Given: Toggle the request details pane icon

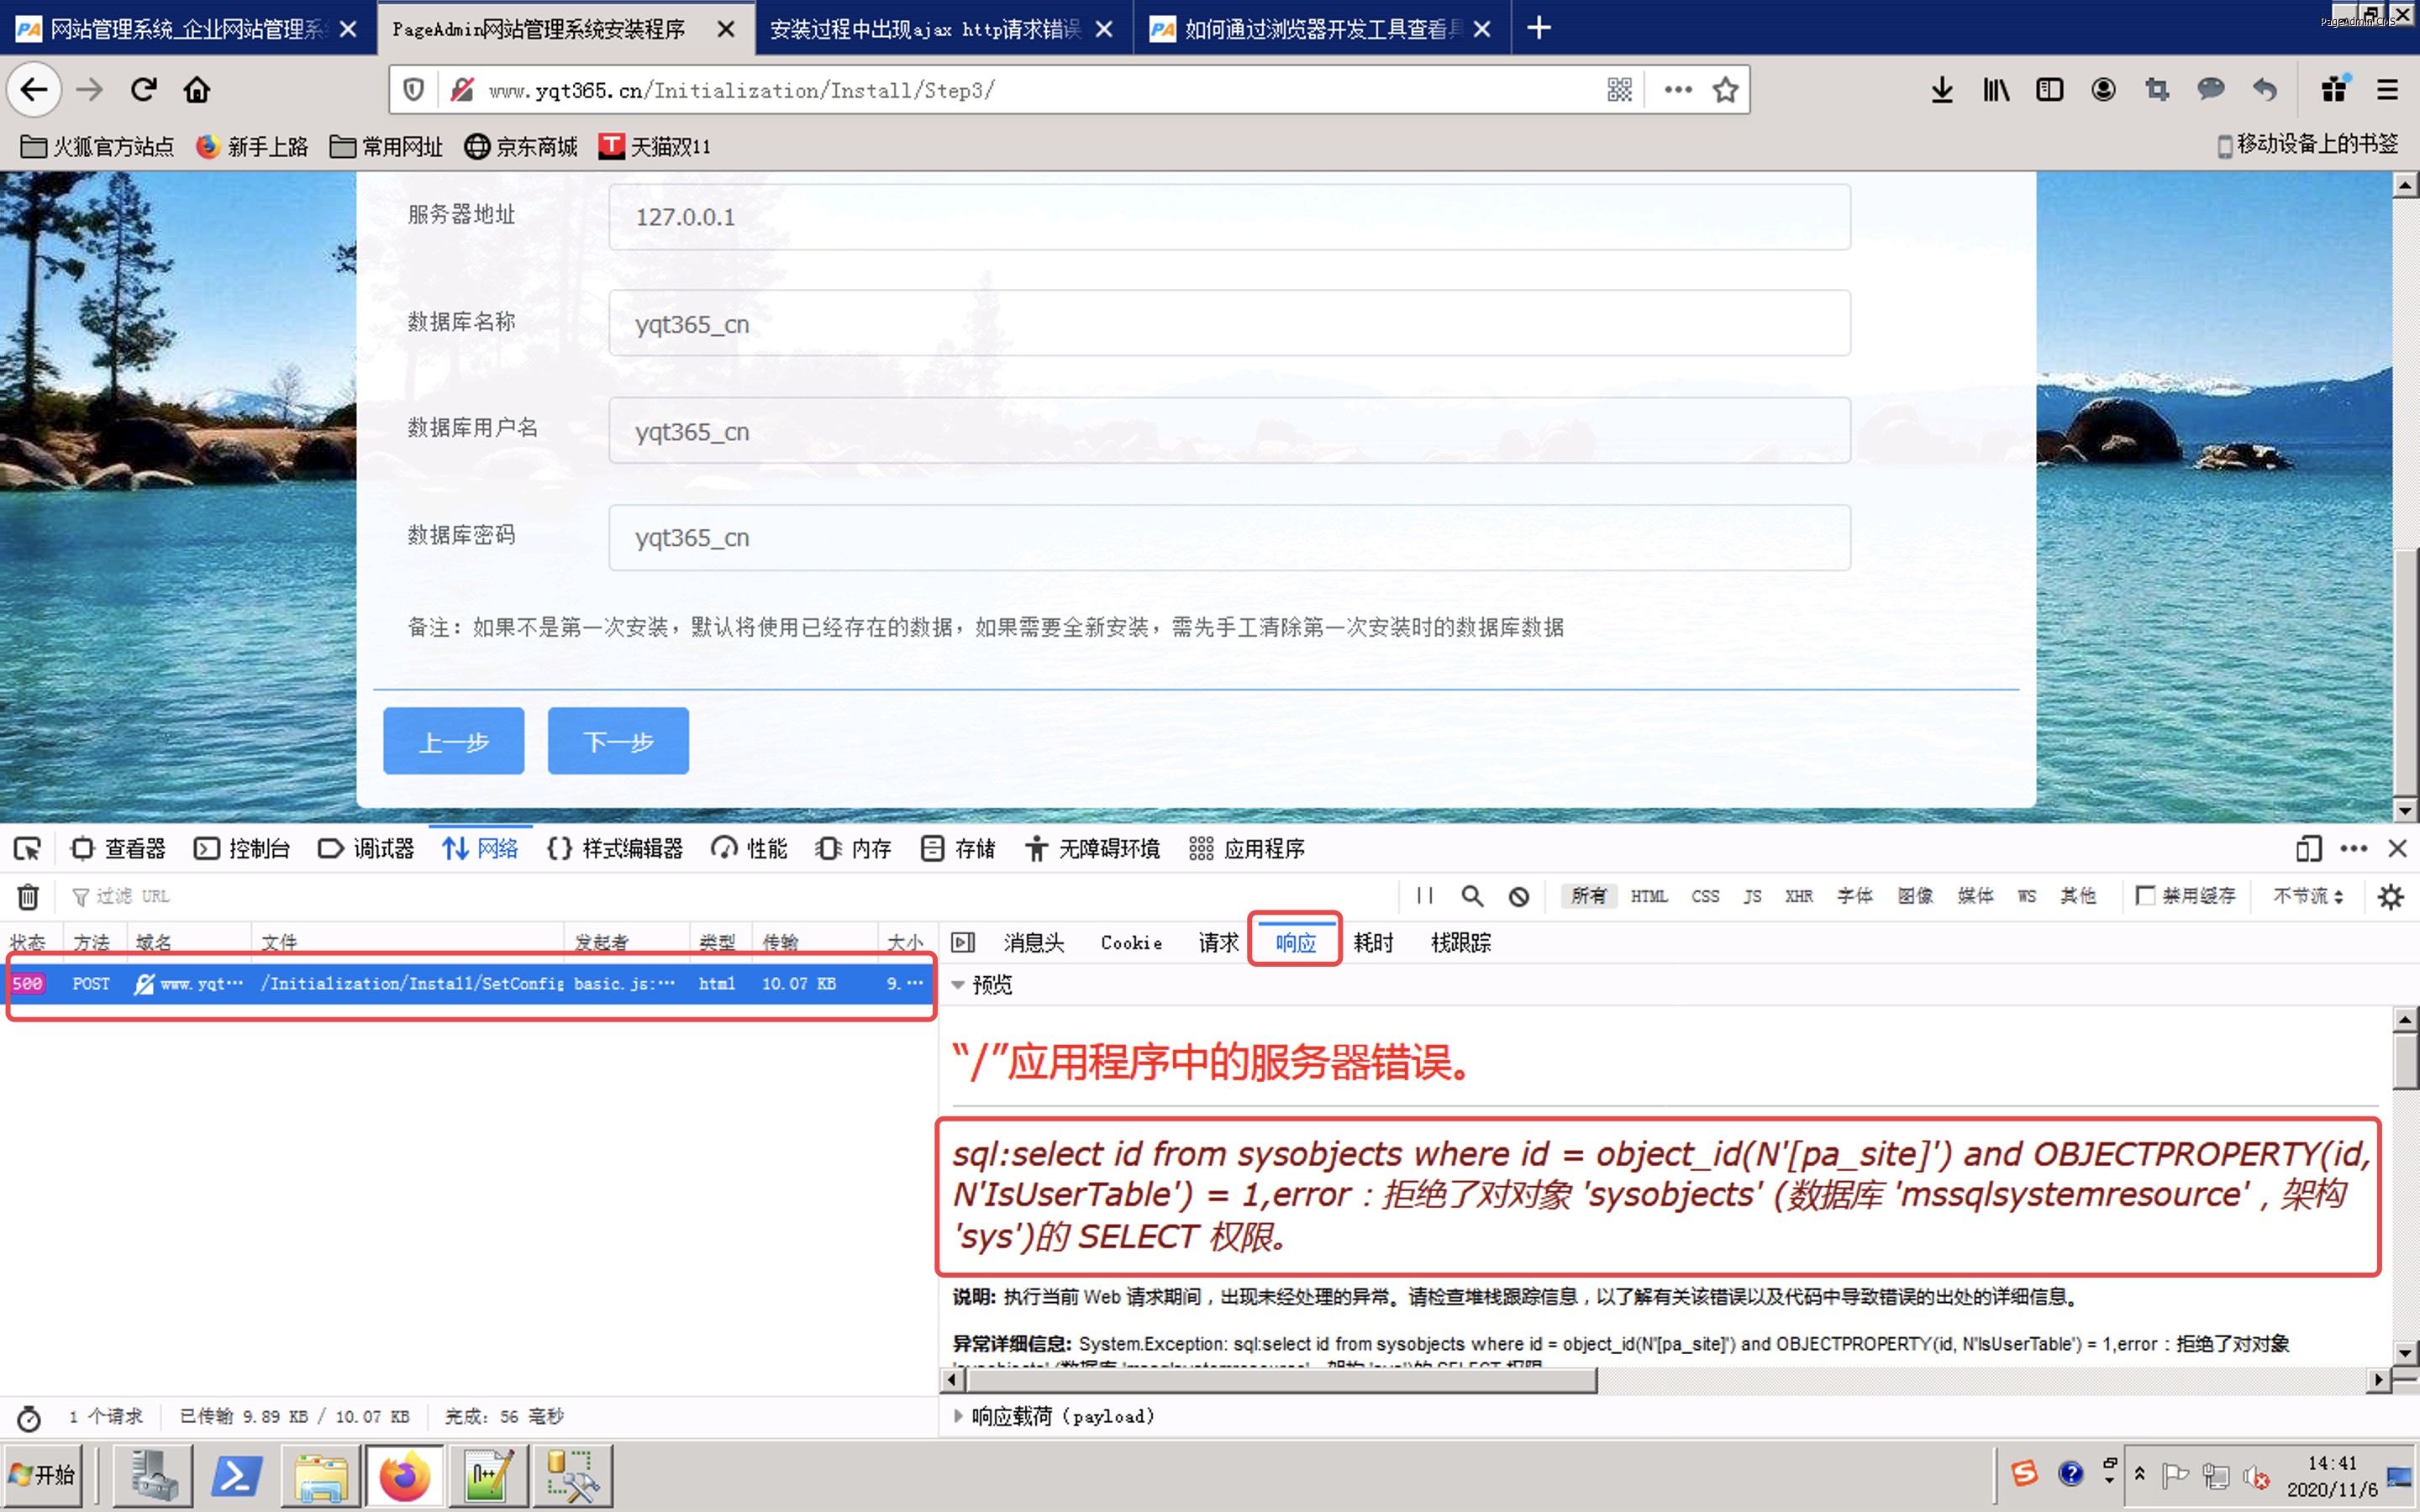Looking at the screenshot, I should point(963,942).
